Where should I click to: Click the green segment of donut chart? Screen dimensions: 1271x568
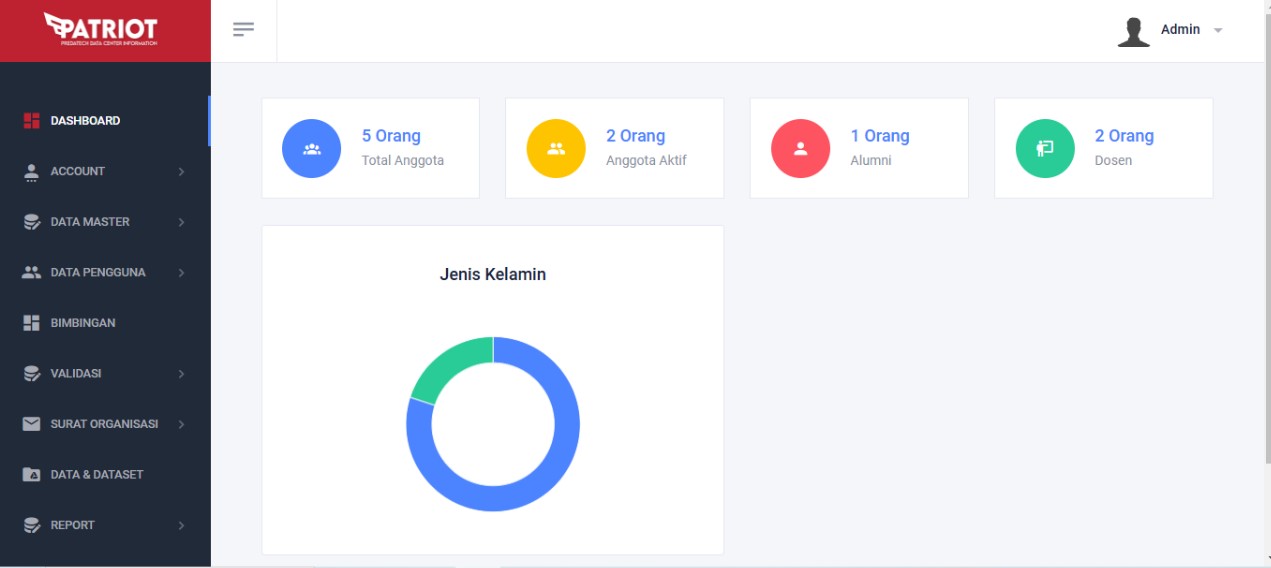point(446,366)
